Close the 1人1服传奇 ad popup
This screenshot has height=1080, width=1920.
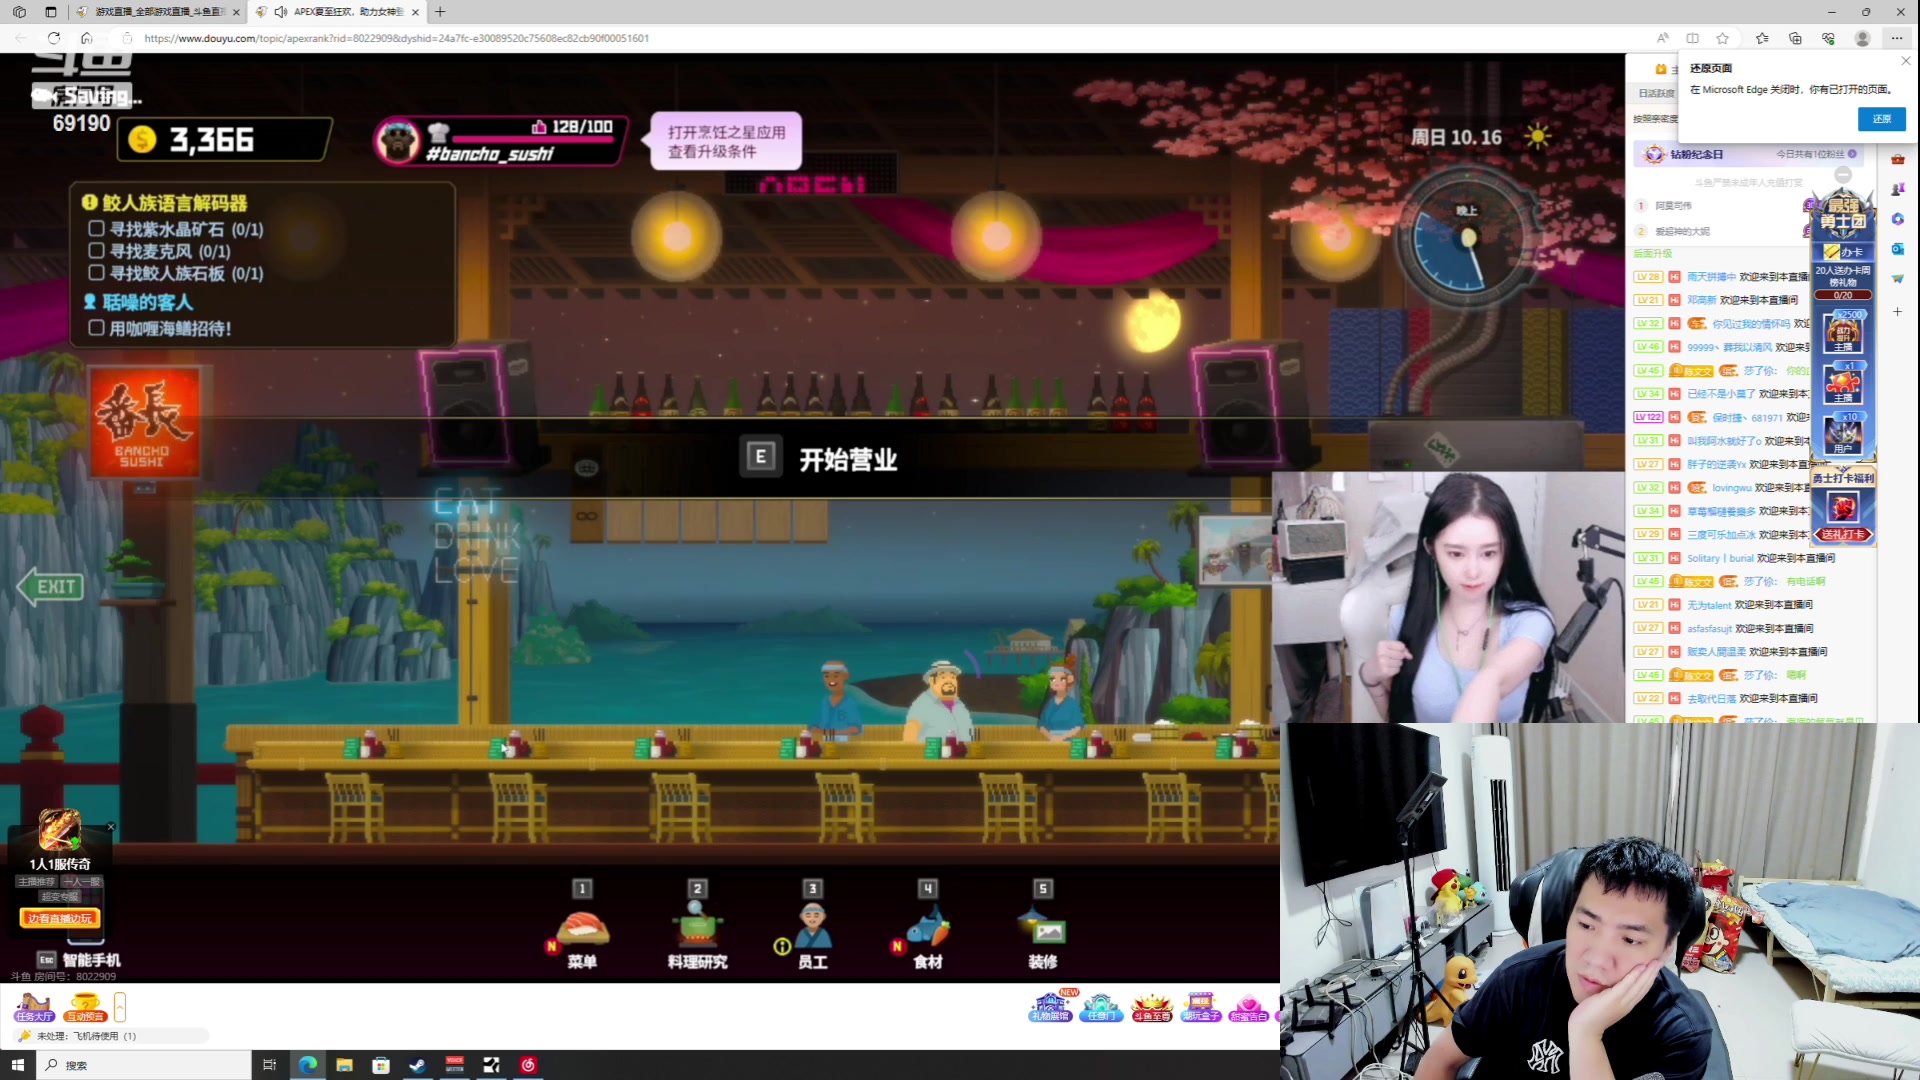tap(111, 827)
